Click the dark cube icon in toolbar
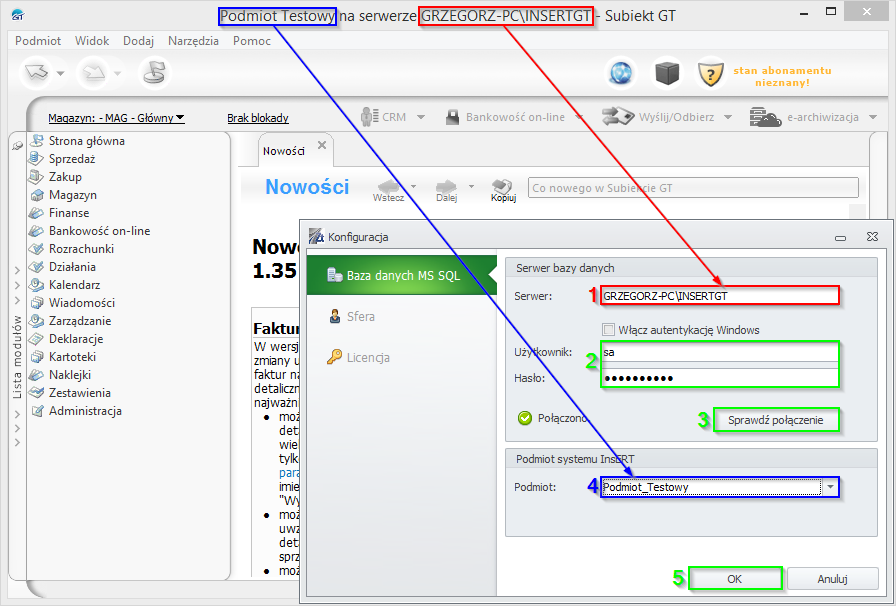This screenshot has width=896, height=606. (x=666, y=73)
